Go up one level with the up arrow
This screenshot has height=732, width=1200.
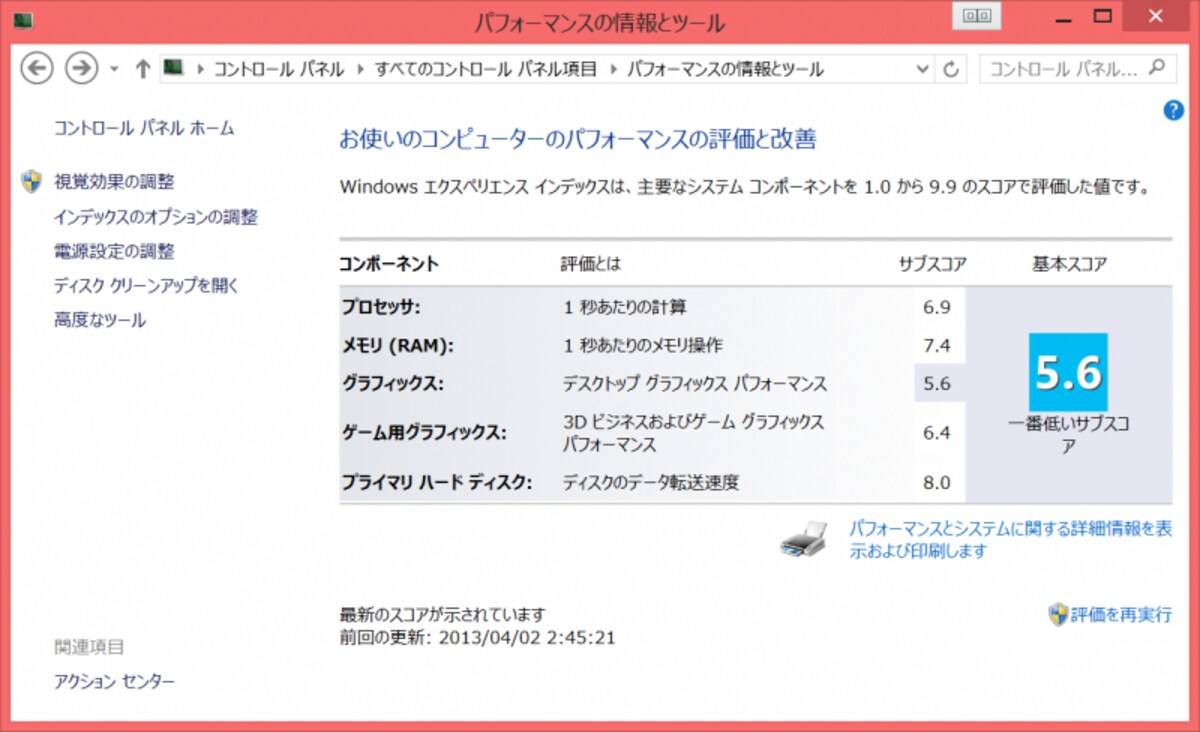pyautogui.click(x=143, y=69)
